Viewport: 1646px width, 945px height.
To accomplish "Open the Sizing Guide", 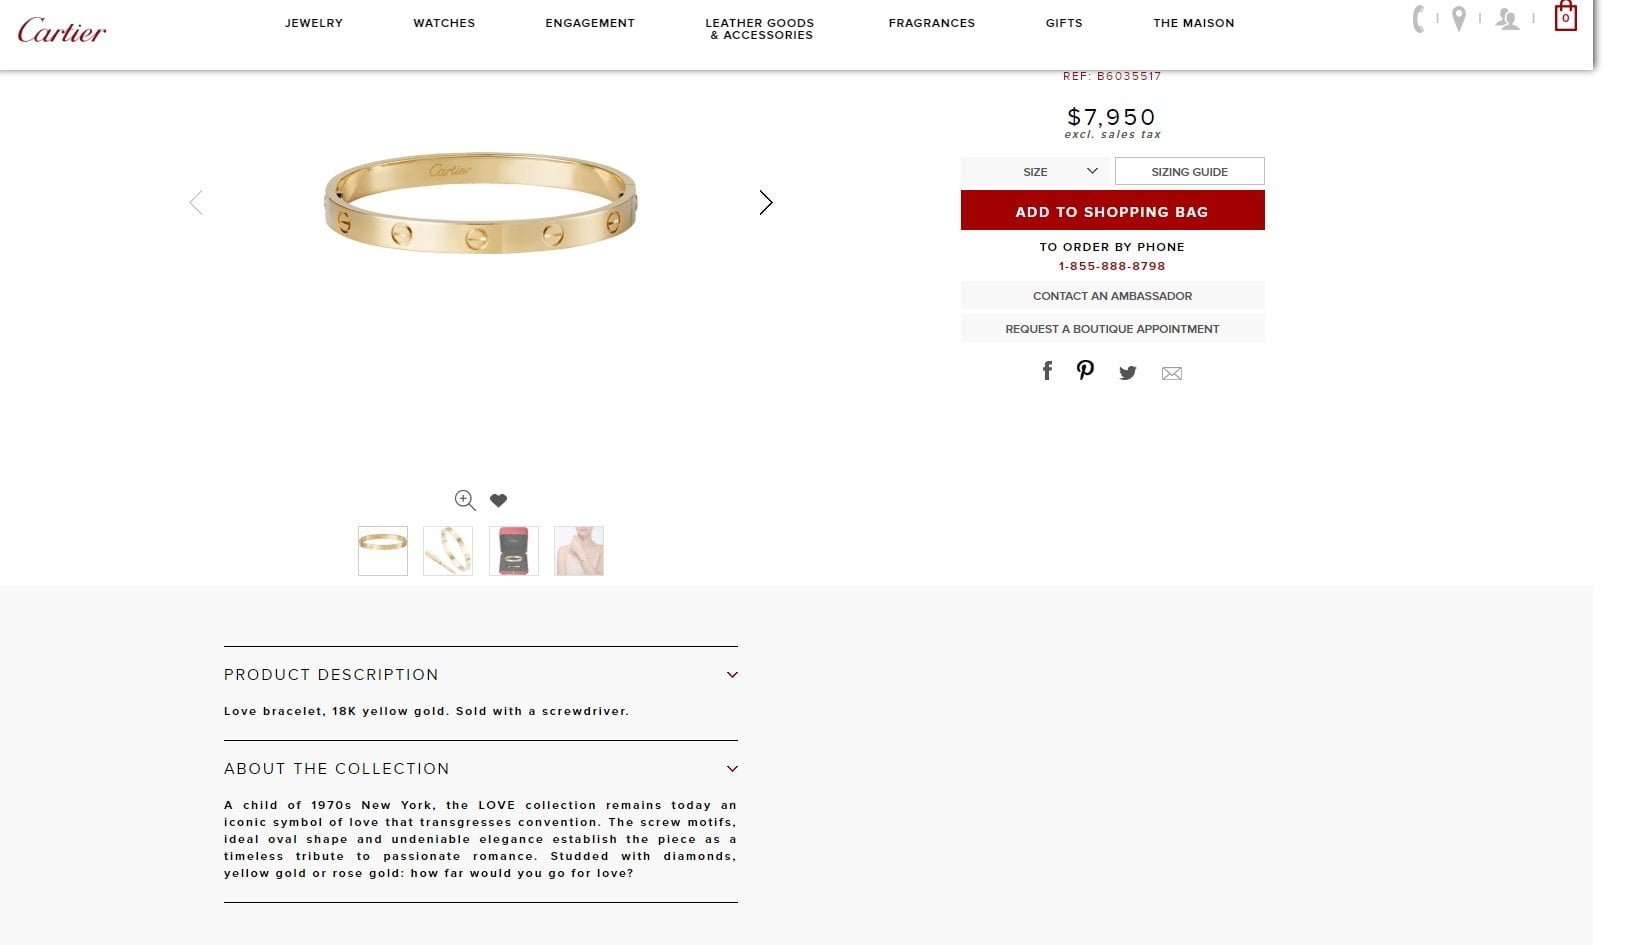I will tap(1189, 171).
